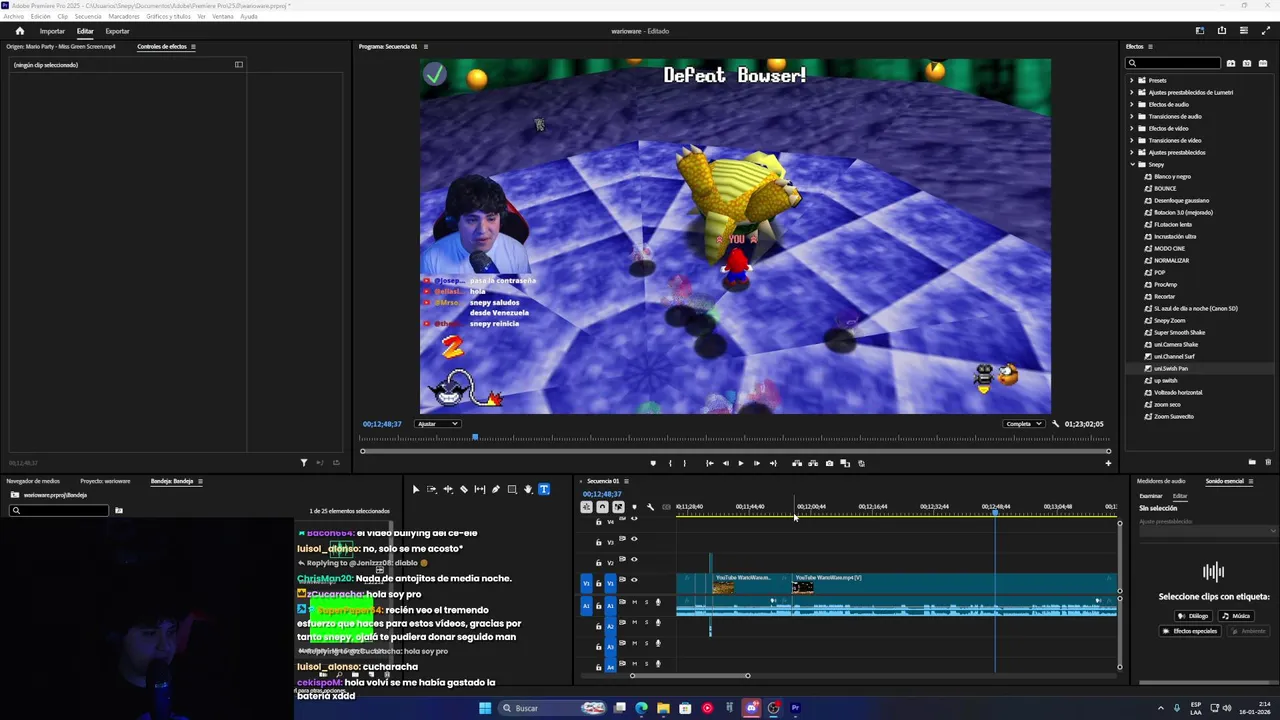This screenshot has height=720, width=1280.
Task: Add marker in the timeline header
Action: [x=635, y=507]
